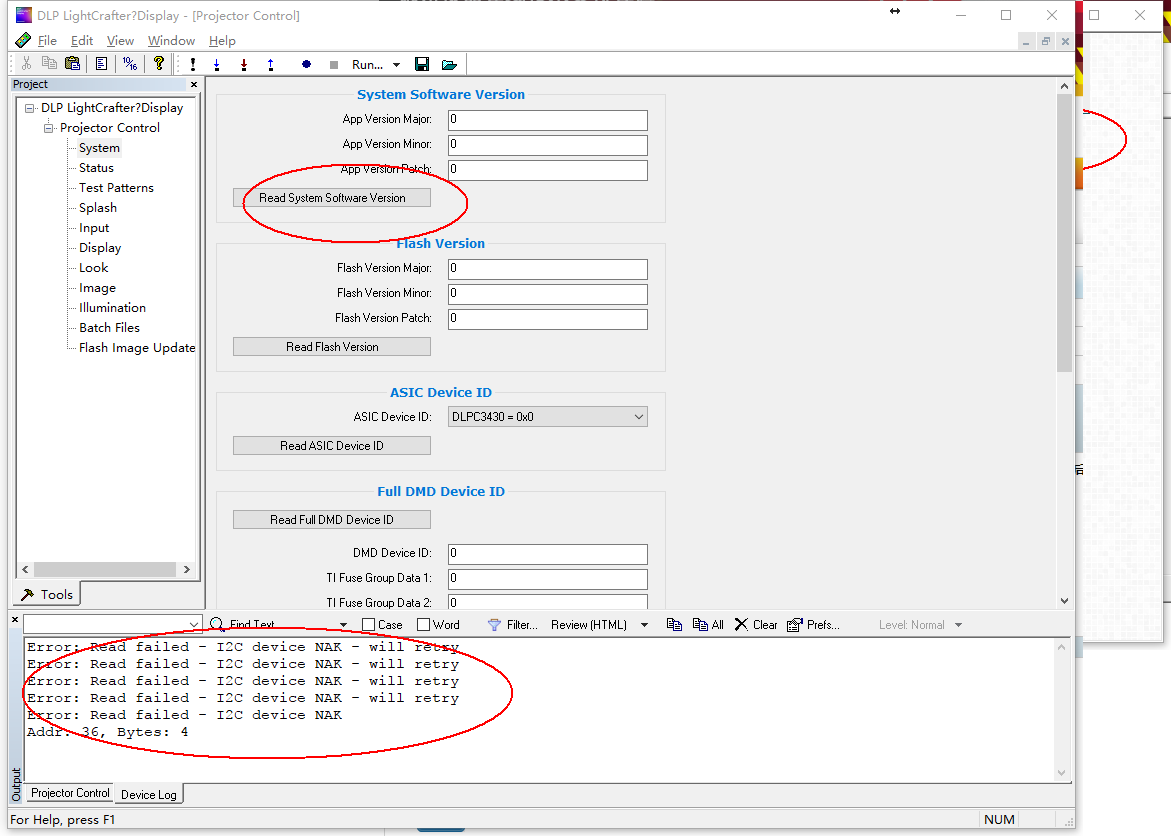Click the DMD Device ID input field
This screenshot has height=836, width=1171.
(547, 554)
